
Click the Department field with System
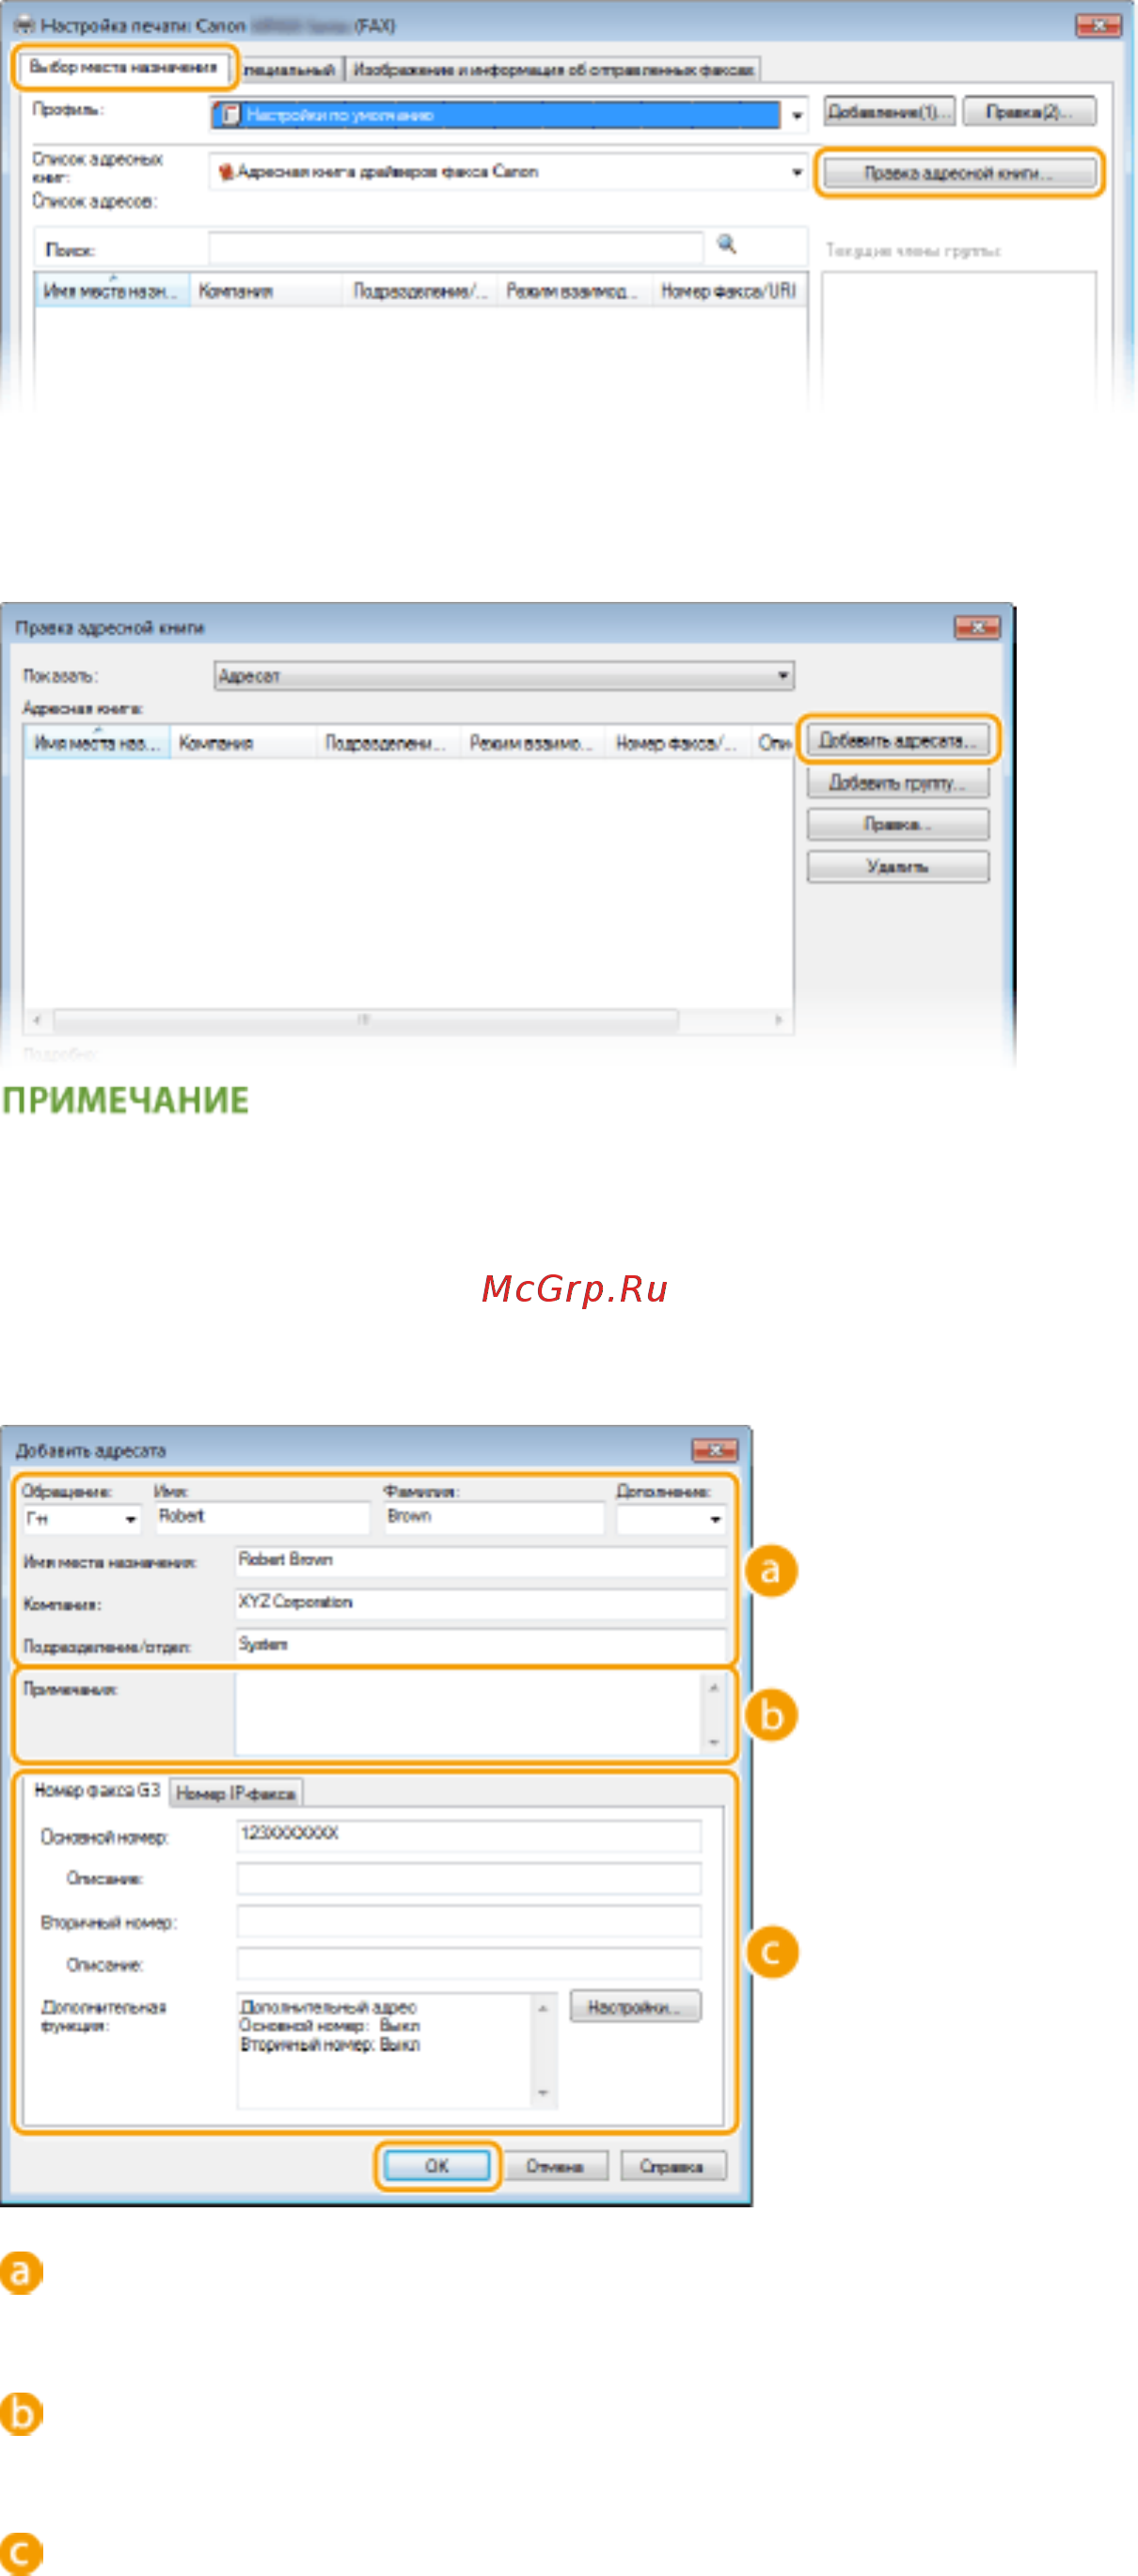481,1644
